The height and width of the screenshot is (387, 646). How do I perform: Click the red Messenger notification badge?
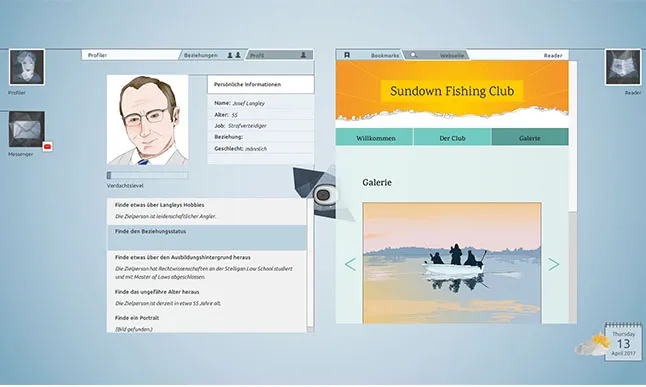coord(47,146)
